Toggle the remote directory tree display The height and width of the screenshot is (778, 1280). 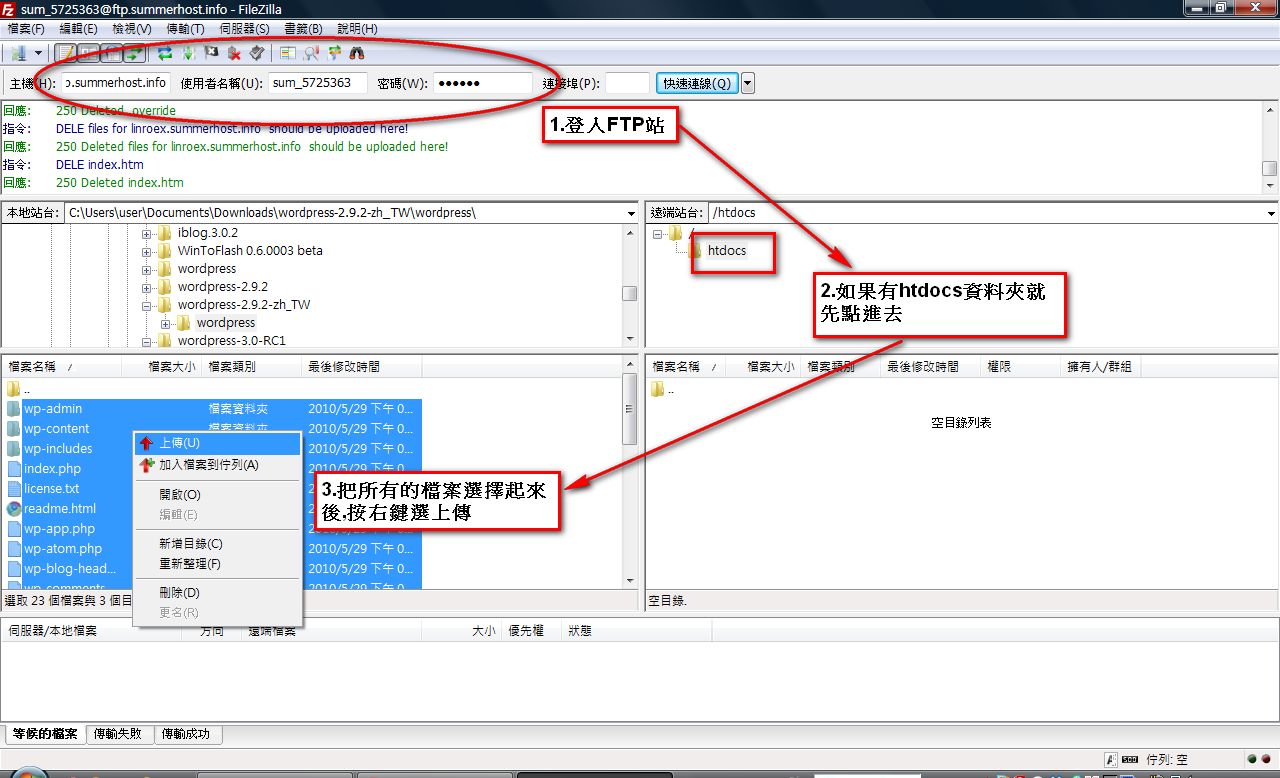click(x=112, y=53)
